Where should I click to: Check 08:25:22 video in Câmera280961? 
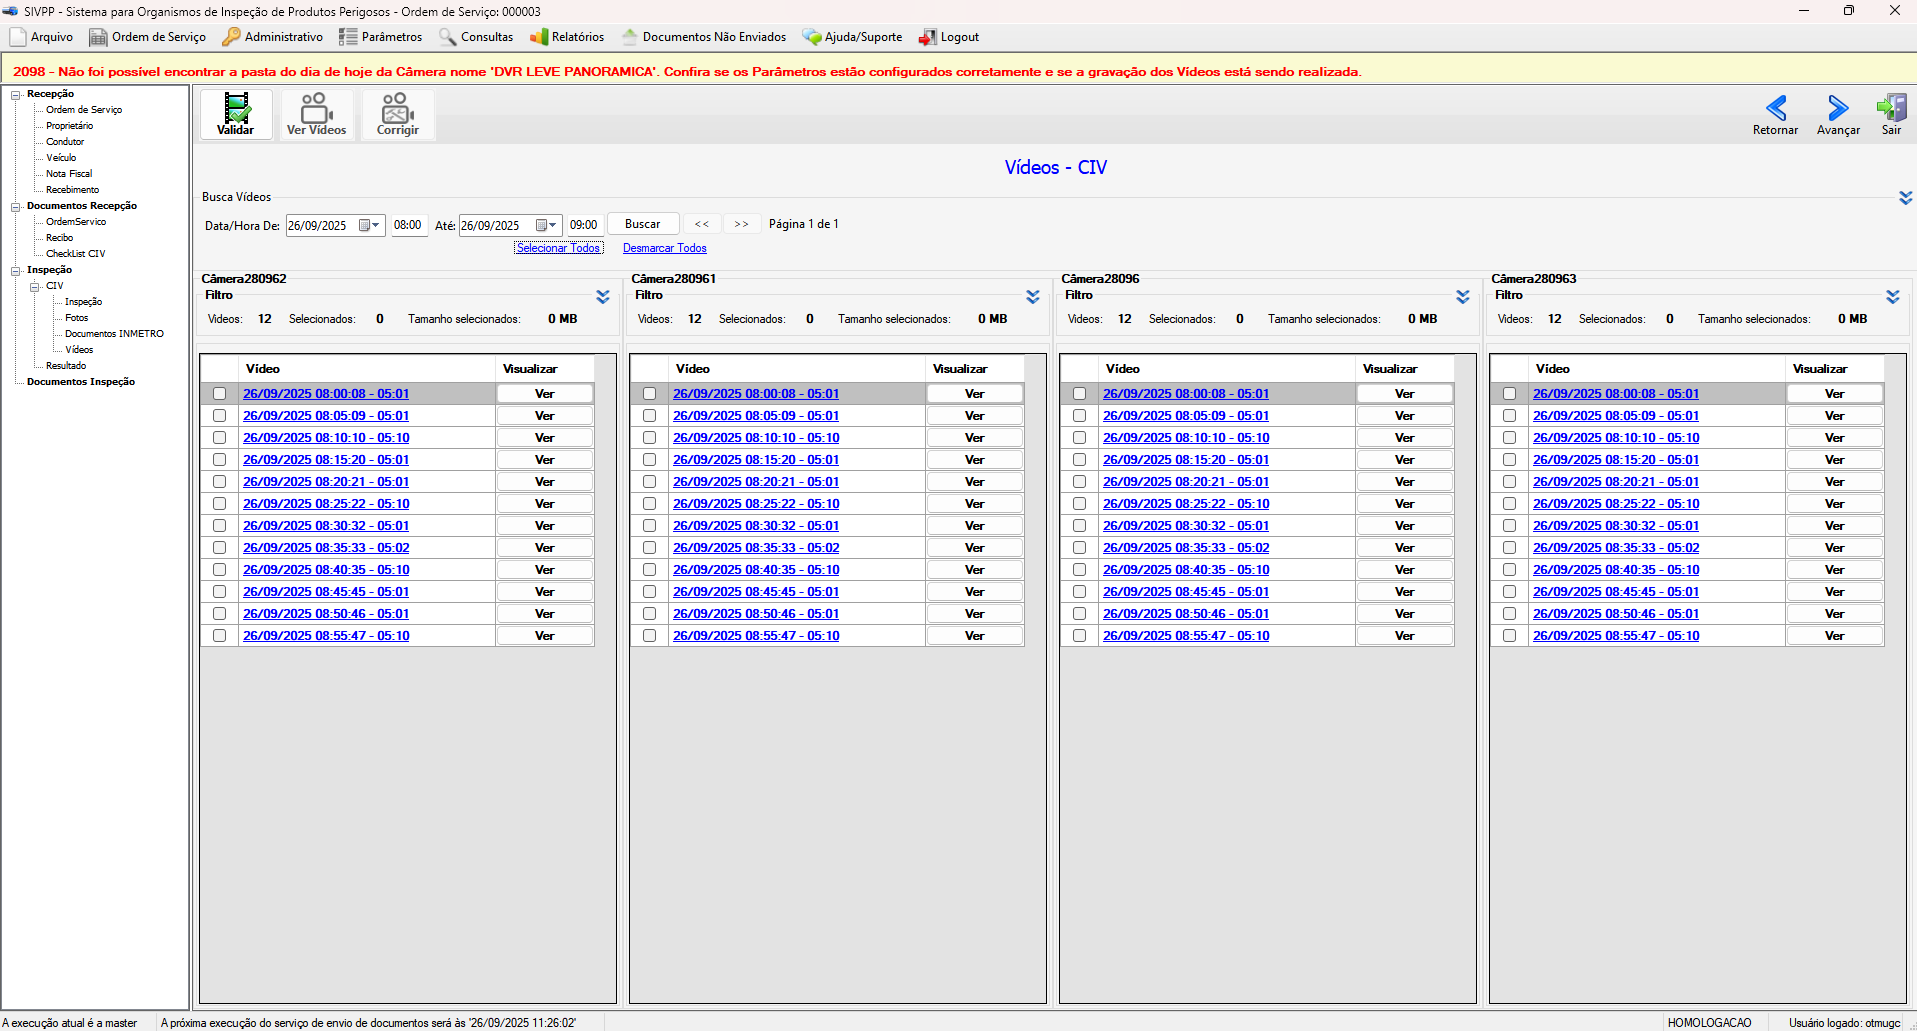tap(649, 504)
